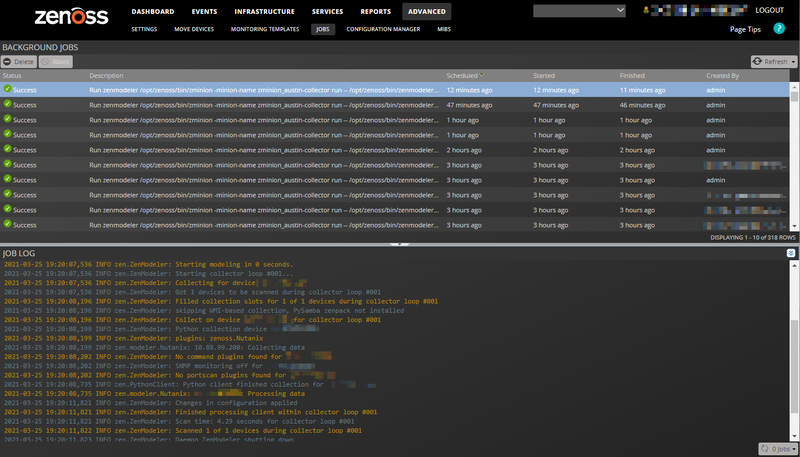This screenshot has width=800, height=457.
Task: Sort by Created By column header
Action: coord(722,75)
